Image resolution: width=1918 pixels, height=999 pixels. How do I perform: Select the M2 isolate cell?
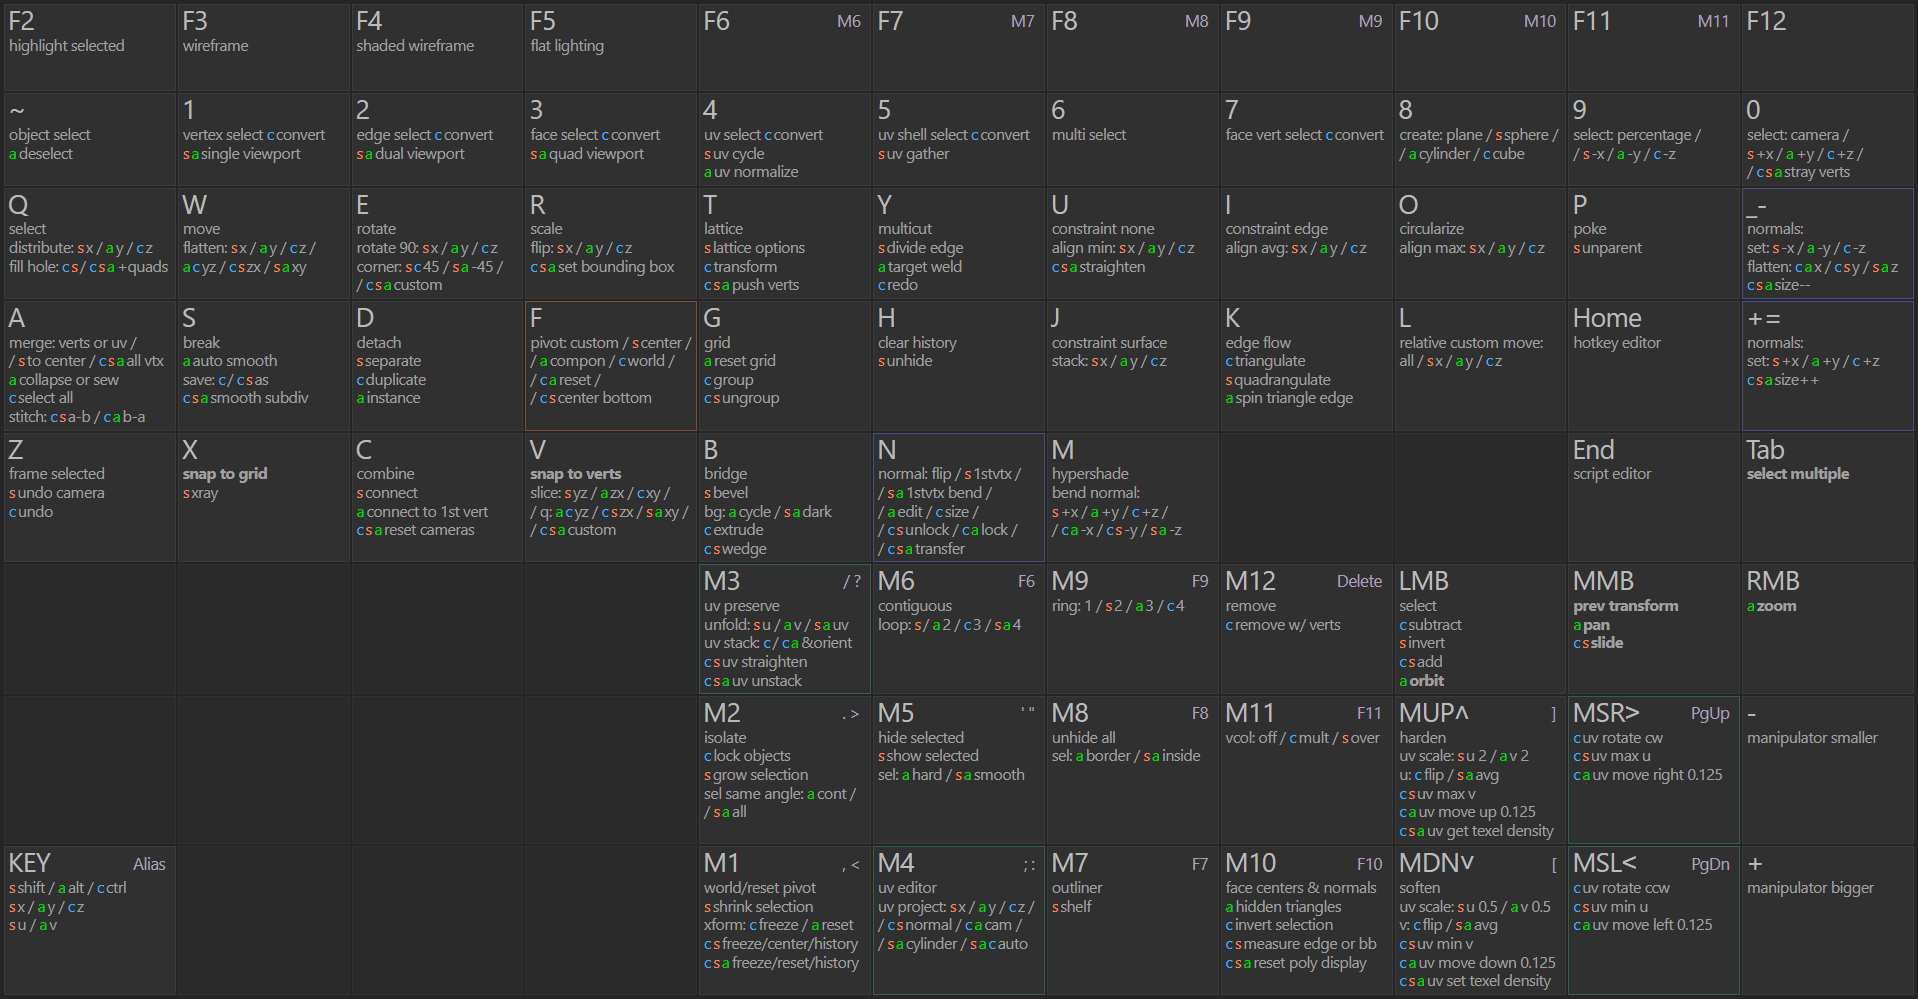click(x=784, y=769)
